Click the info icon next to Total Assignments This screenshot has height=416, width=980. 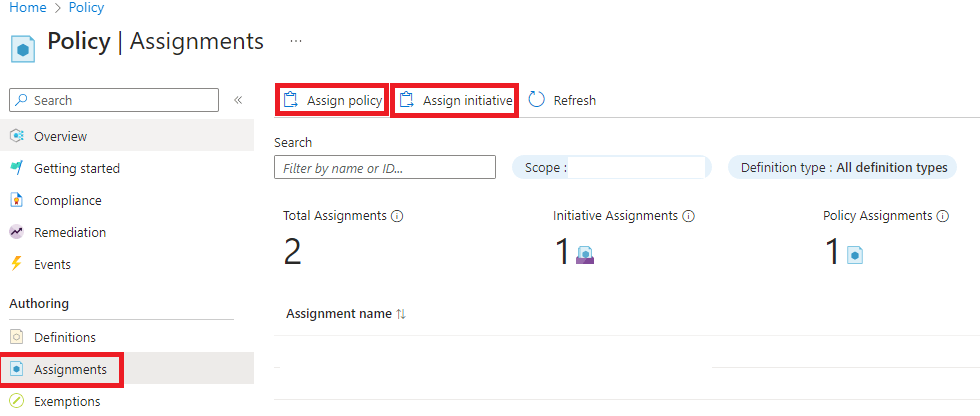(x=397, y=216)
